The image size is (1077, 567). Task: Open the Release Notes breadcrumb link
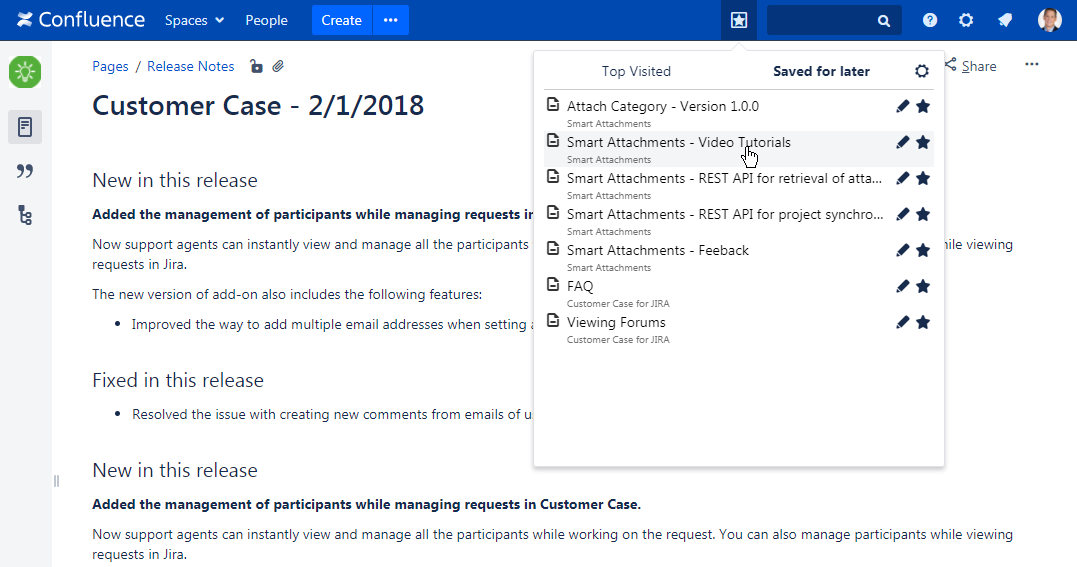click(x=190, y=67)
